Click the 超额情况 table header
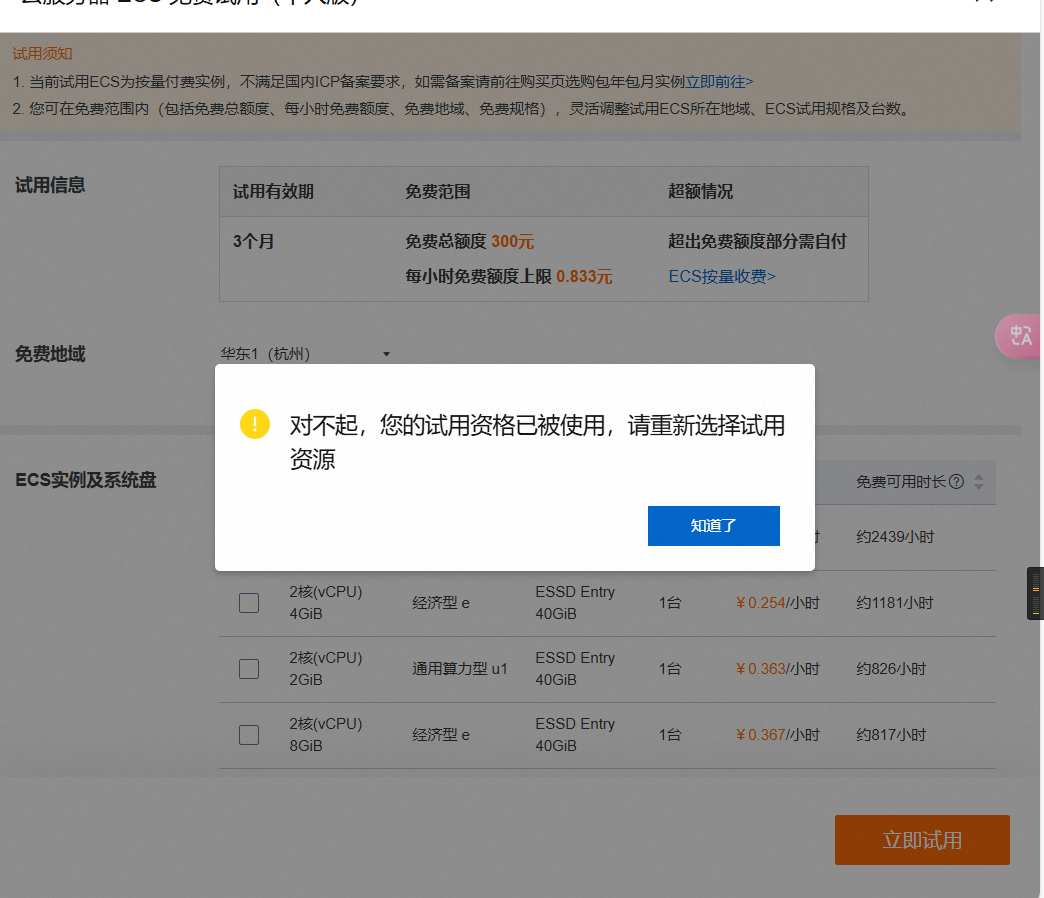The image size is (1044, 898). tap(700, 191)
